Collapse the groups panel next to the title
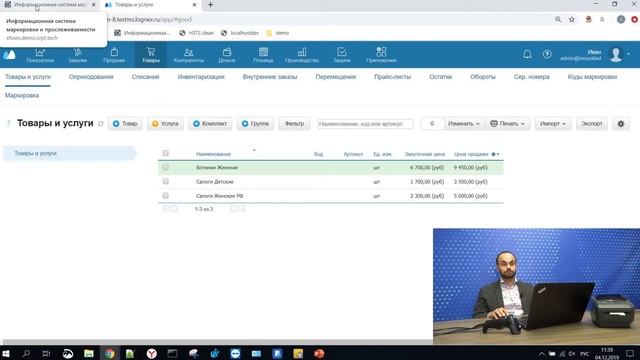 coord(8,122)
